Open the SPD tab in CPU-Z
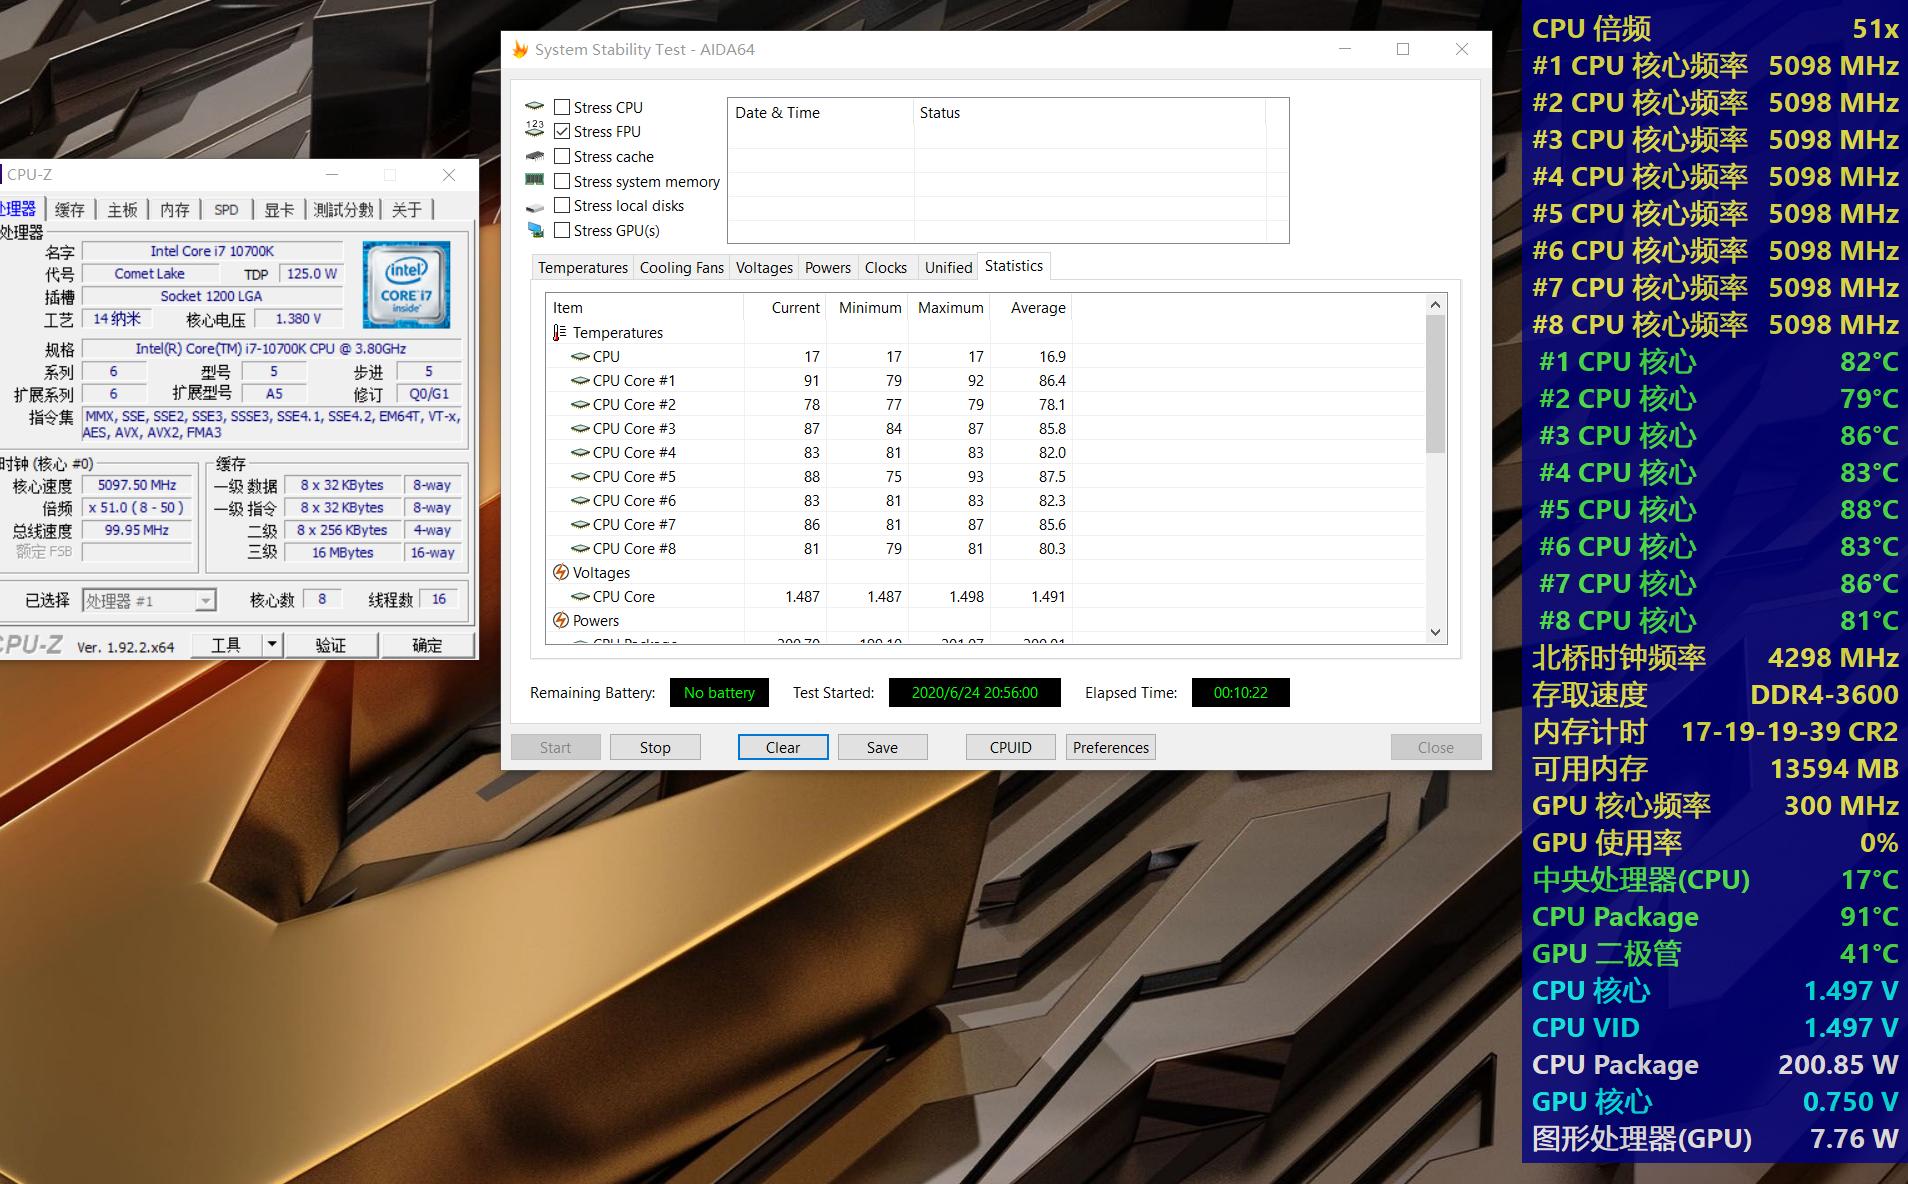Image resolution: width=1908 pixels, height=1184 pixels. (226, 209)
